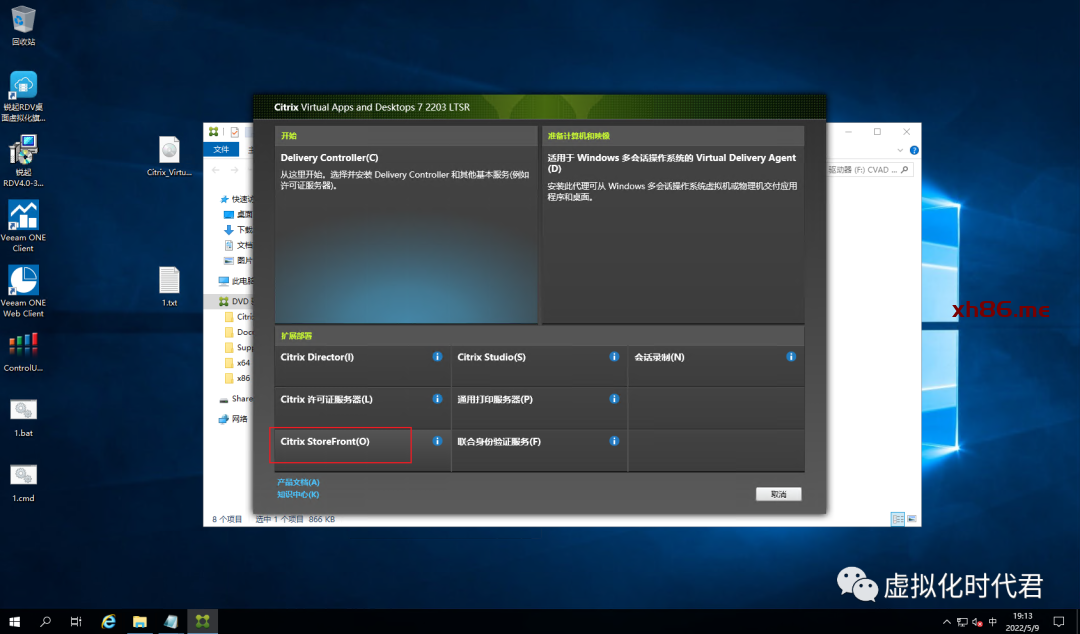Image resolution: width=1080 pixels, height=634 pixels.
Task: Toggle 中 input method indicator
Action: [993, 622]
